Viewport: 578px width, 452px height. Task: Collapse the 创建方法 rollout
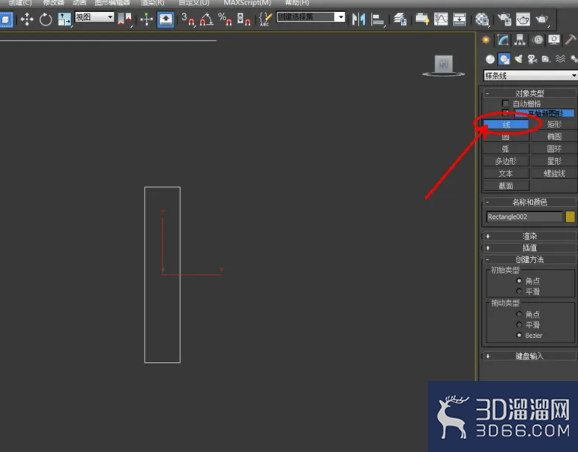tap(529, 260)
